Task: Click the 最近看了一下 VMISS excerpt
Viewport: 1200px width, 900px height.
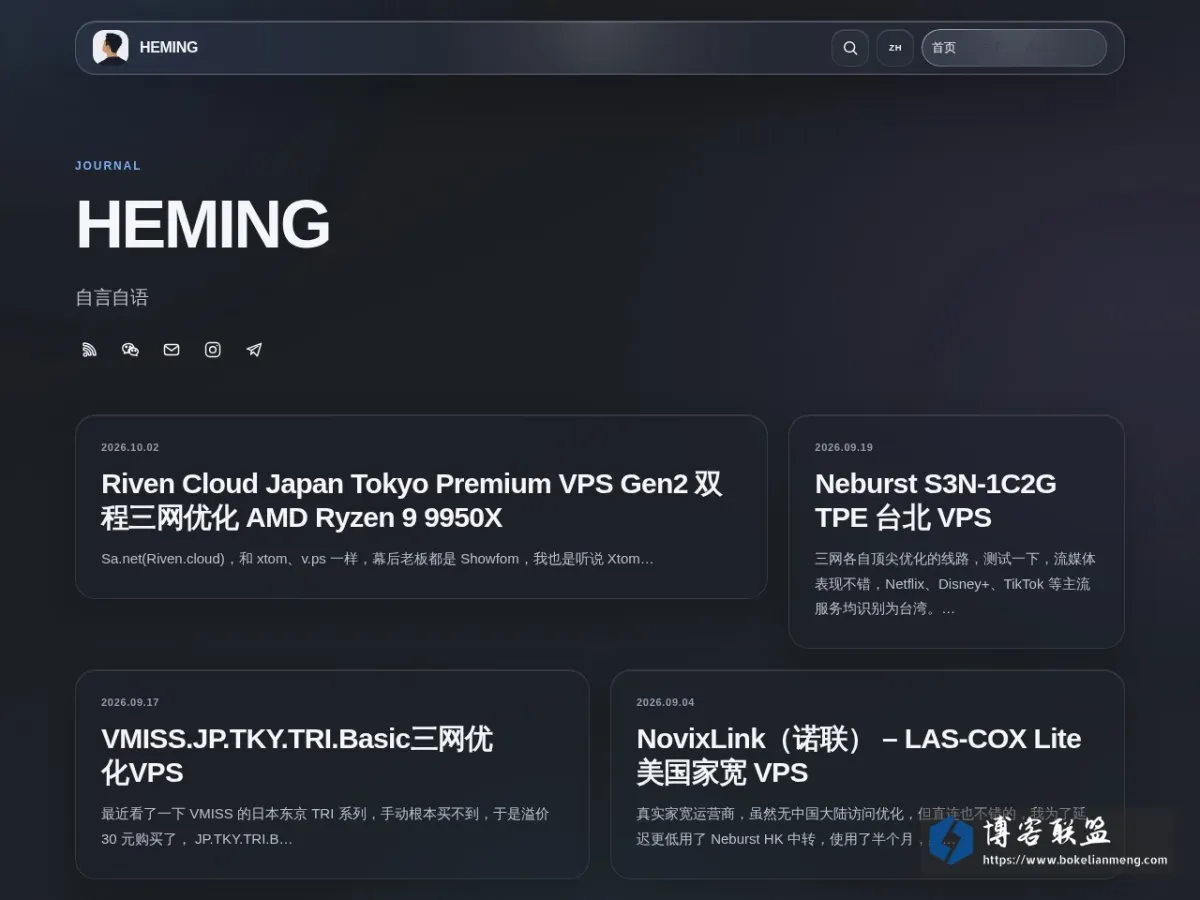Action: pyautogui.click(x=325, y=826)
